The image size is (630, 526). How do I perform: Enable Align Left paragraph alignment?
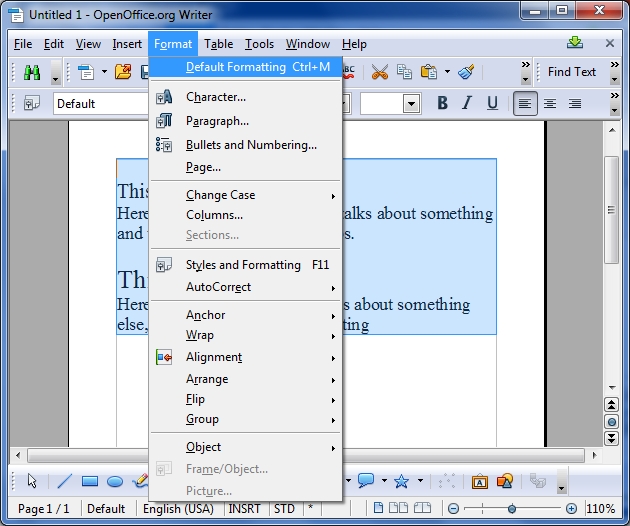click(525, 104)
